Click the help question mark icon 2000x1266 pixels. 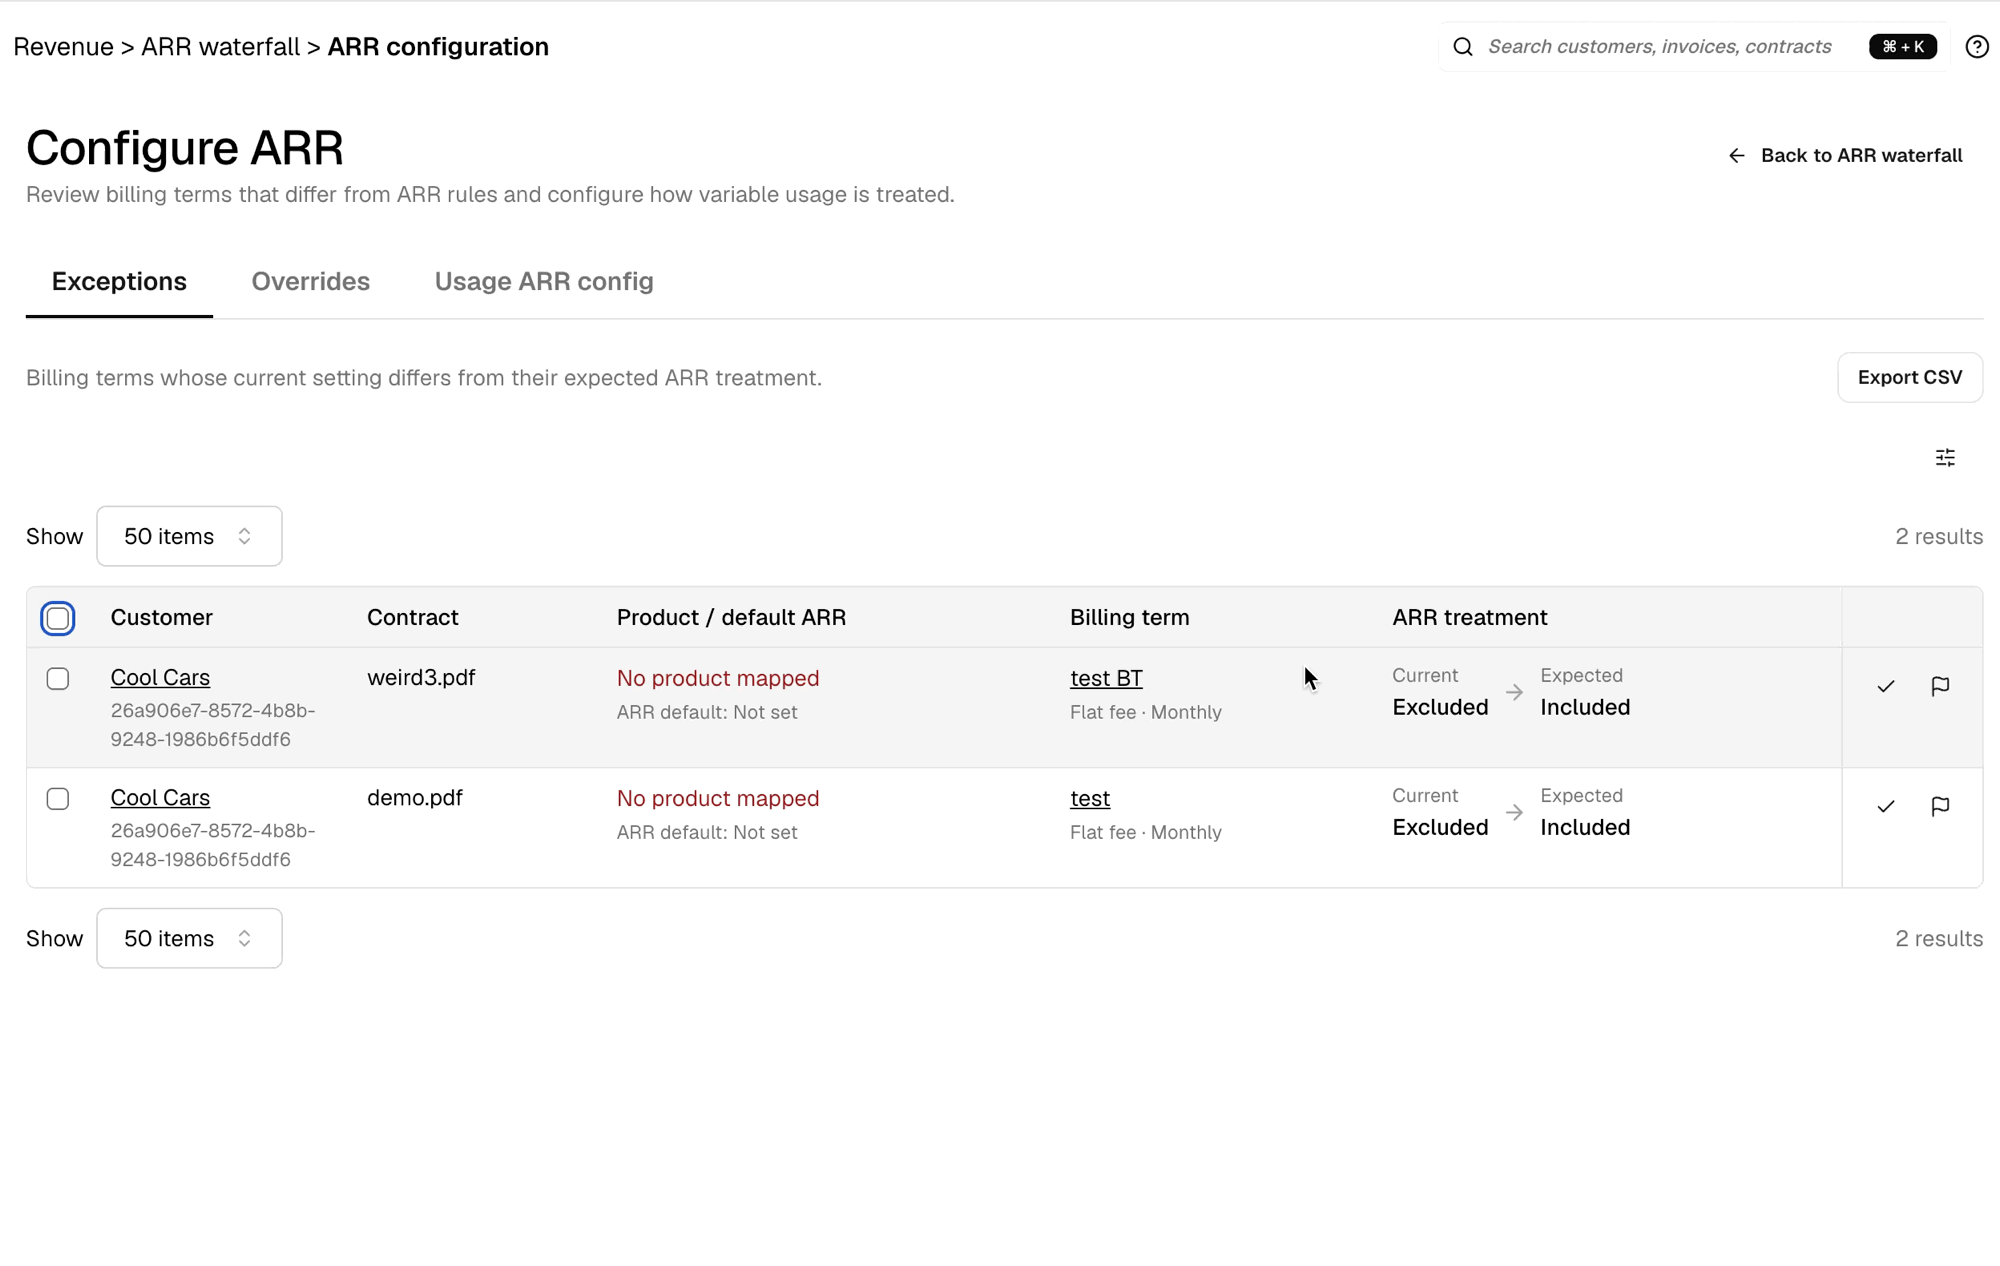pyautogui.click(x=1976, y=47)
